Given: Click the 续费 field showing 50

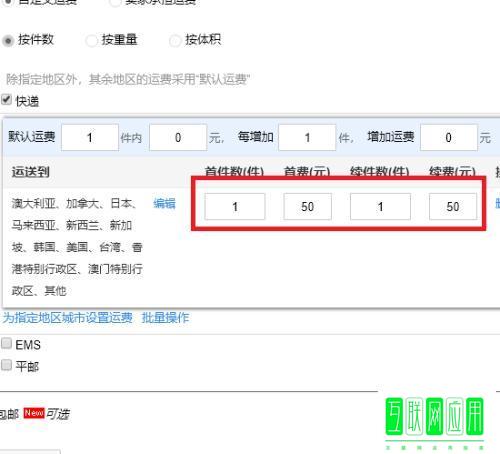Looking at the screenshot, I should (x=453, y=207).
